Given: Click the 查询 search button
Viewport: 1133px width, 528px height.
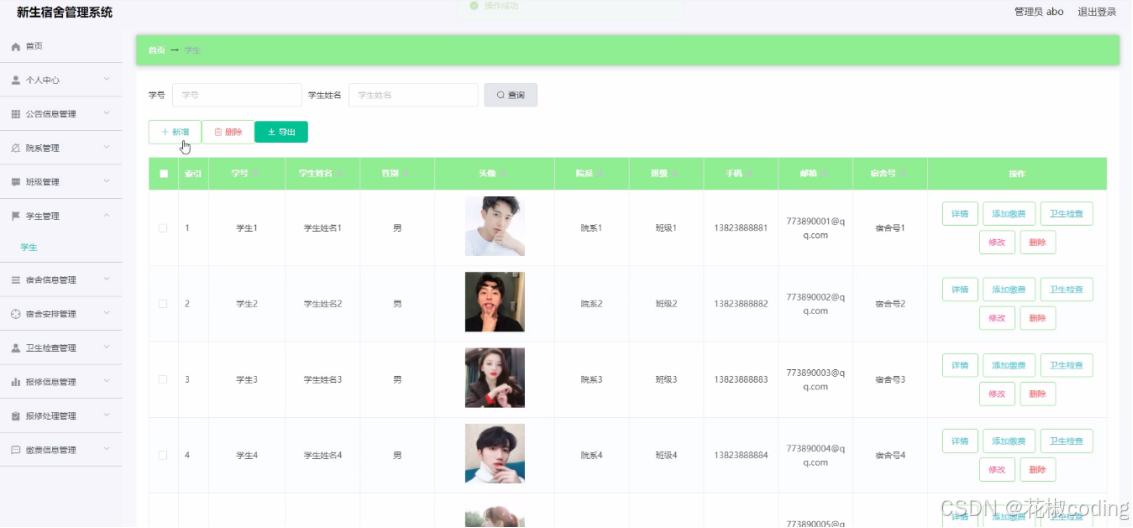Looking at the screenshot, I should coord(511,95).
